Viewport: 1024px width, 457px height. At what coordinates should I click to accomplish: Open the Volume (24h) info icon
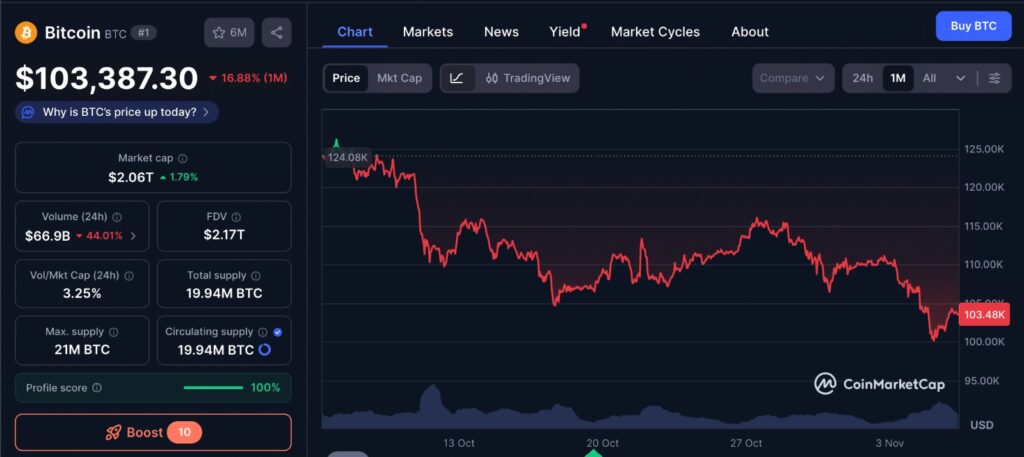[116, 217]
